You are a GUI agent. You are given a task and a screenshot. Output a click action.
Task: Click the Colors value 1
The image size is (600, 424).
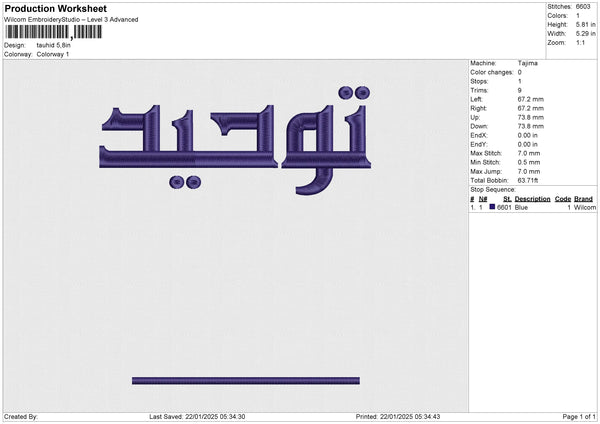578,16
